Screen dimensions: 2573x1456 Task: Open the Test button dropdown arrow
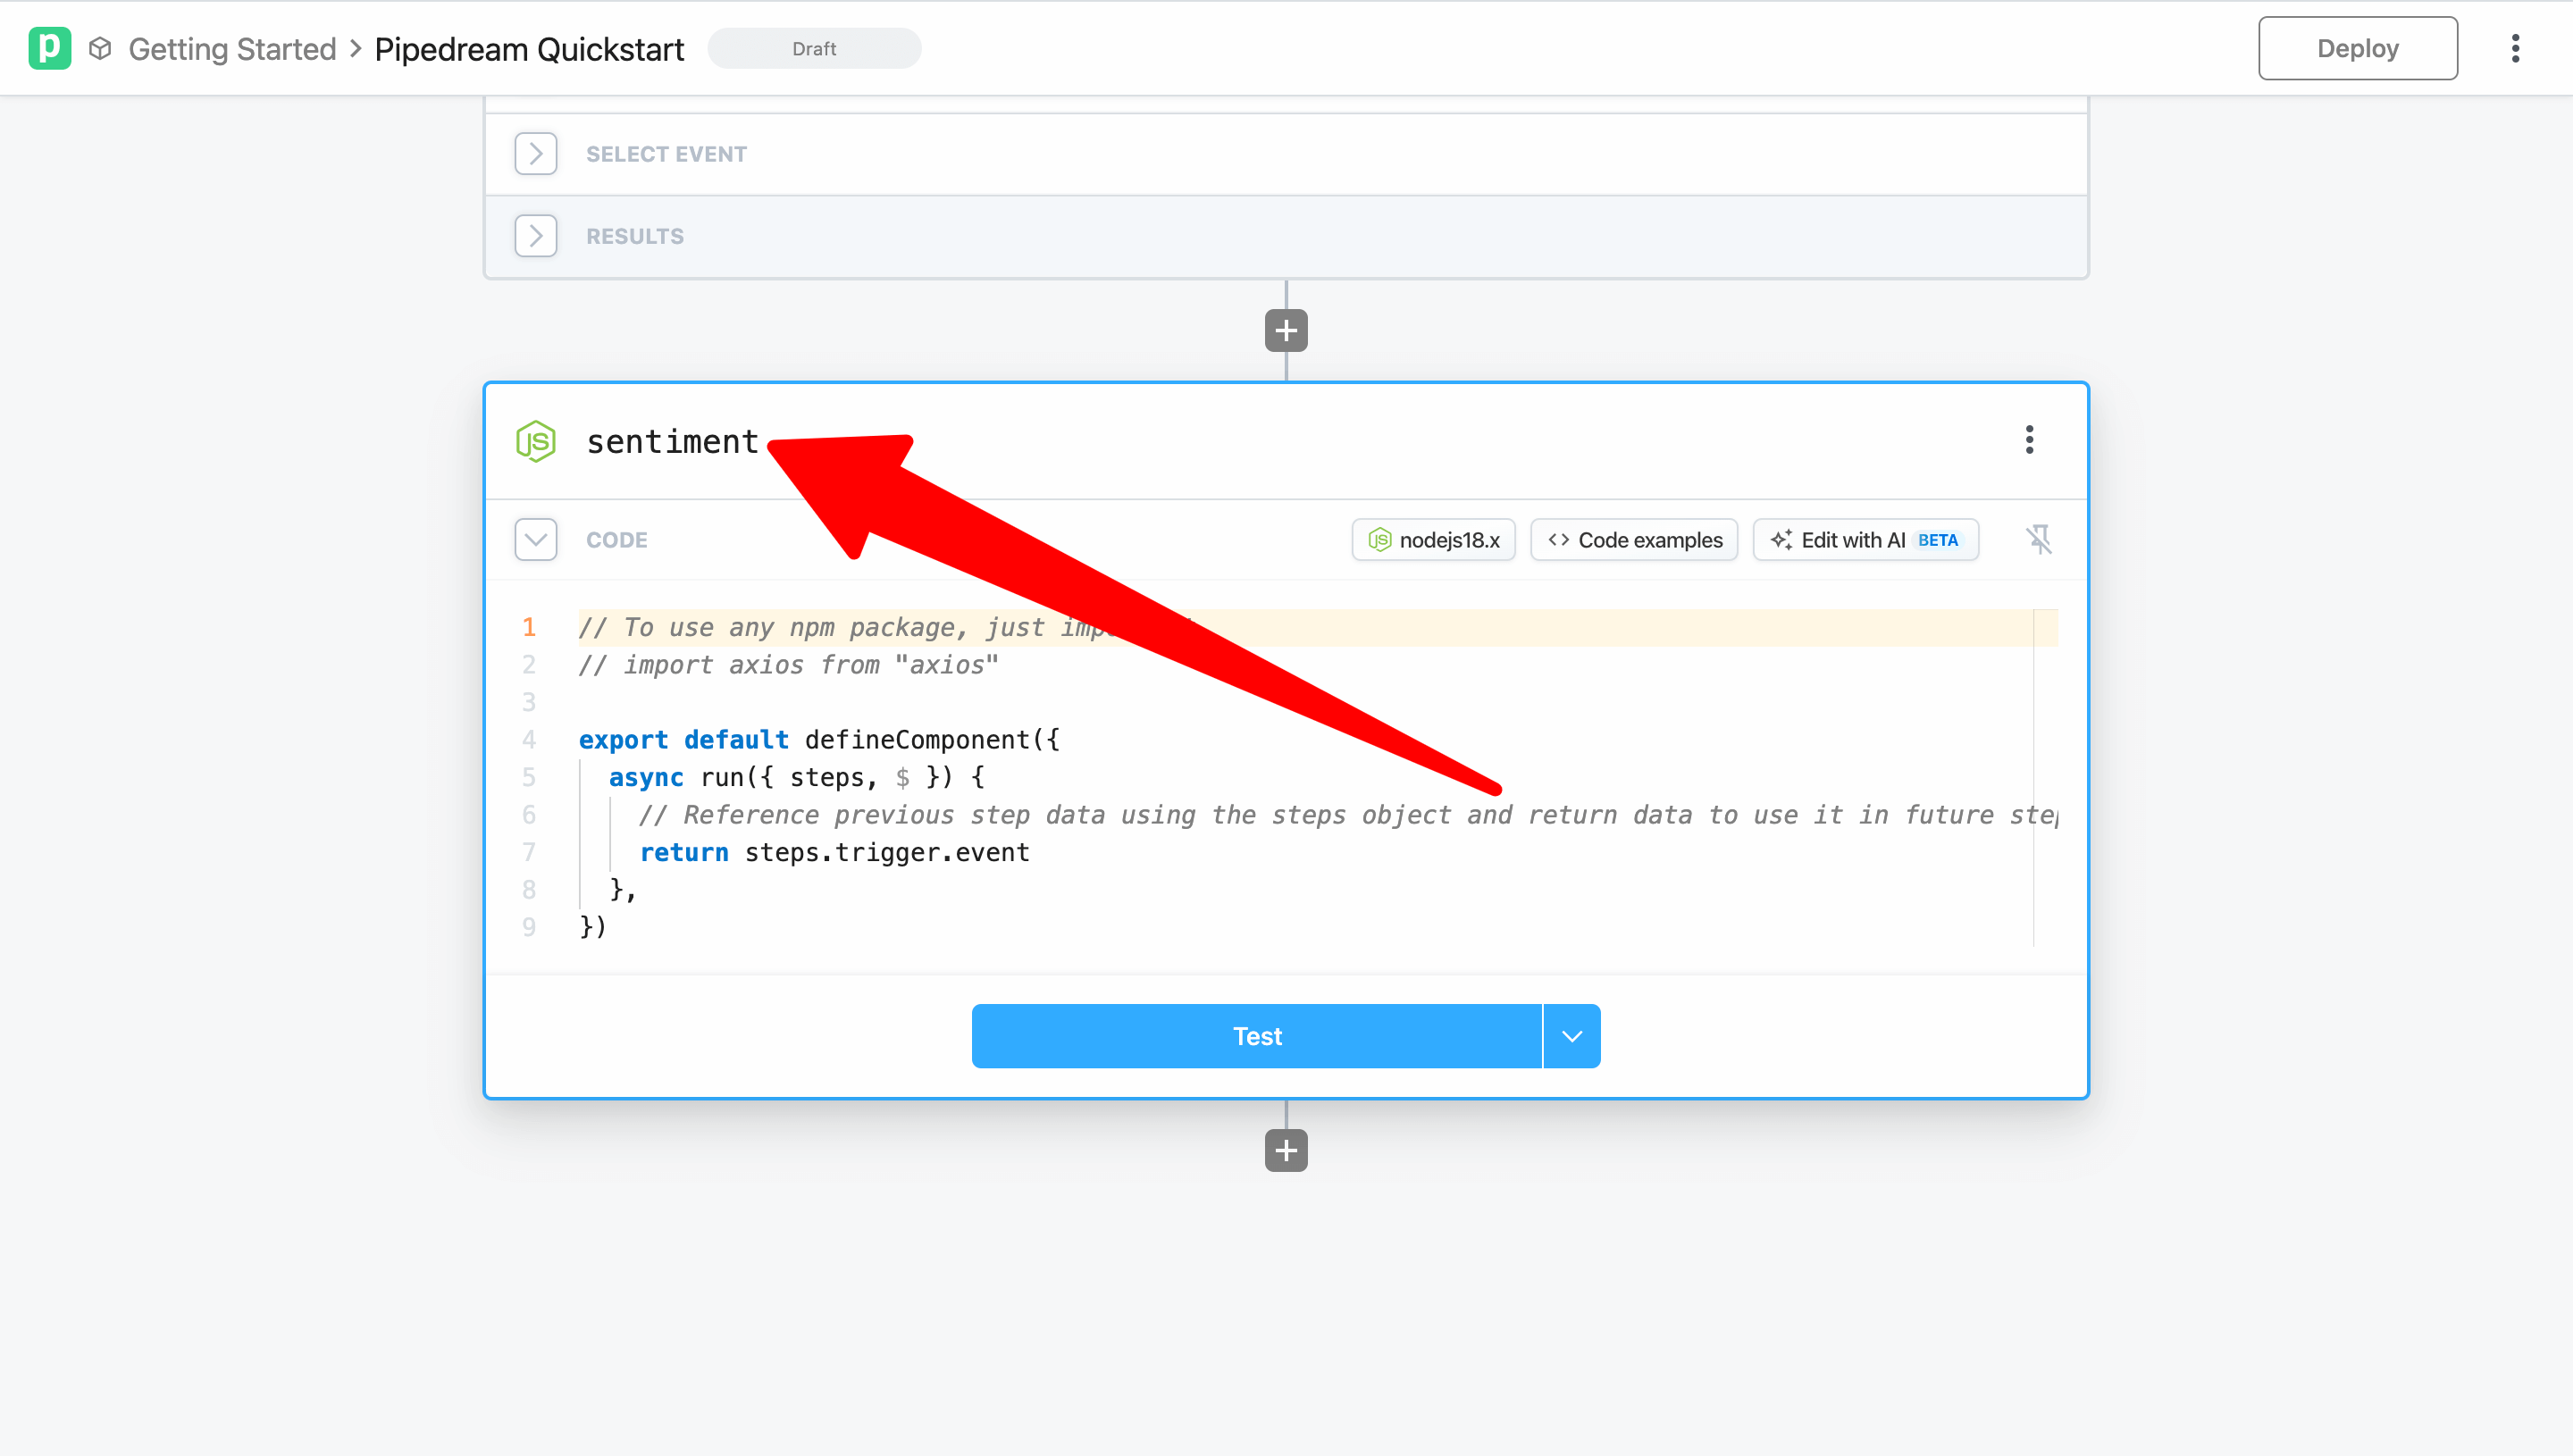(x=1571, y=1035)
